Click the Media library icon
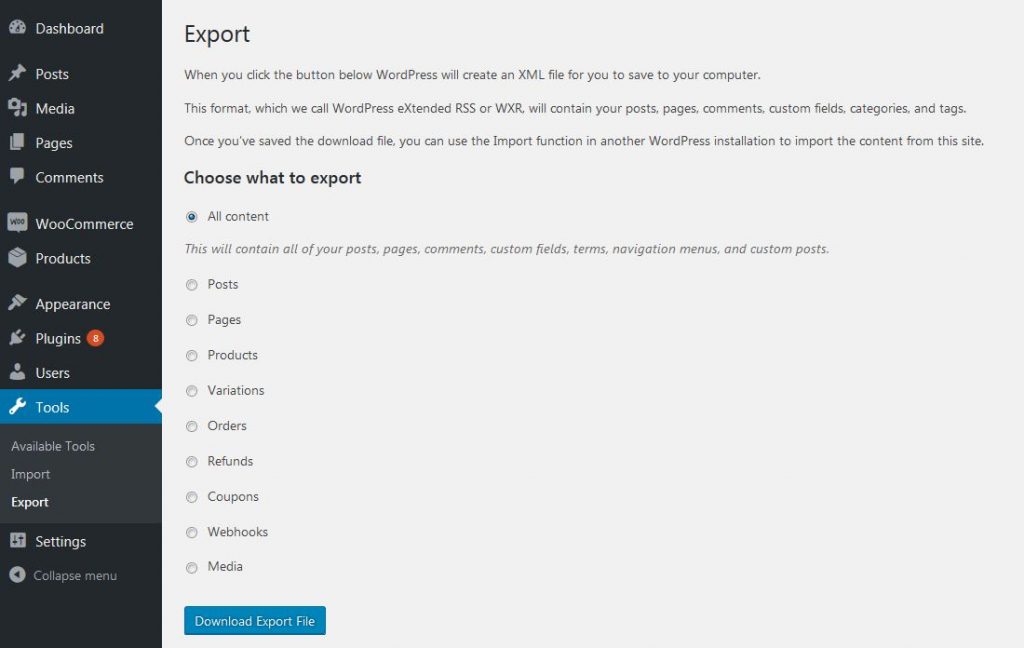 [x=18, y=108]
